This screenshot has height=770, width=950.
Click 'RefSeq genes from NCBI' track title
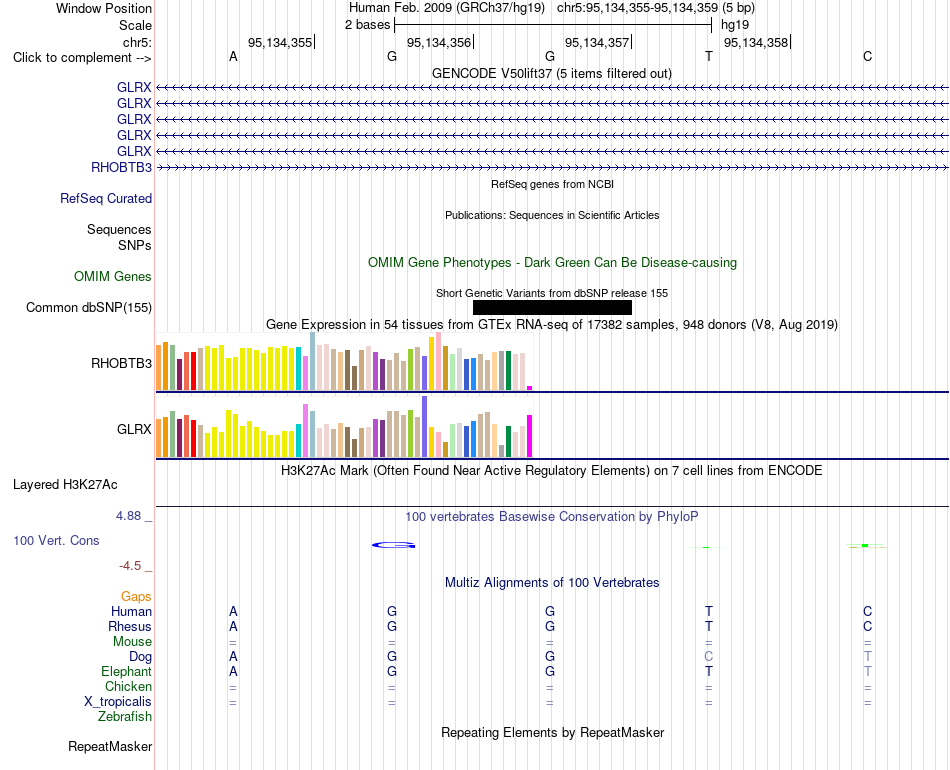pyautogui.click(x=553, y=184)
